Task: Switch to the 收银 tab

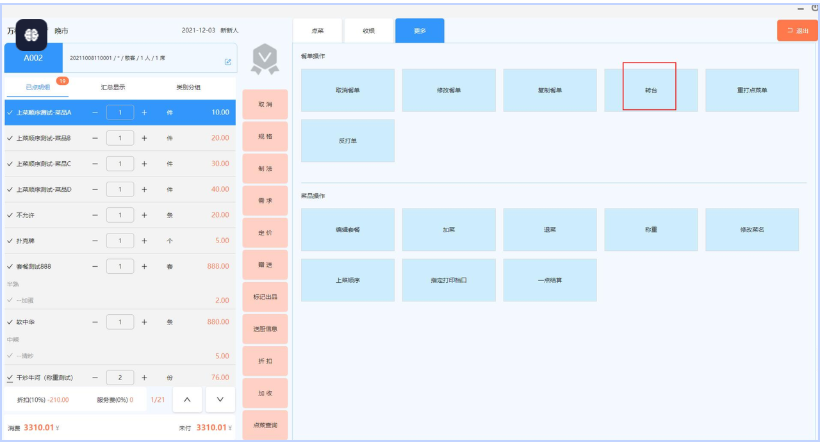Action: [x=368, y=31]
